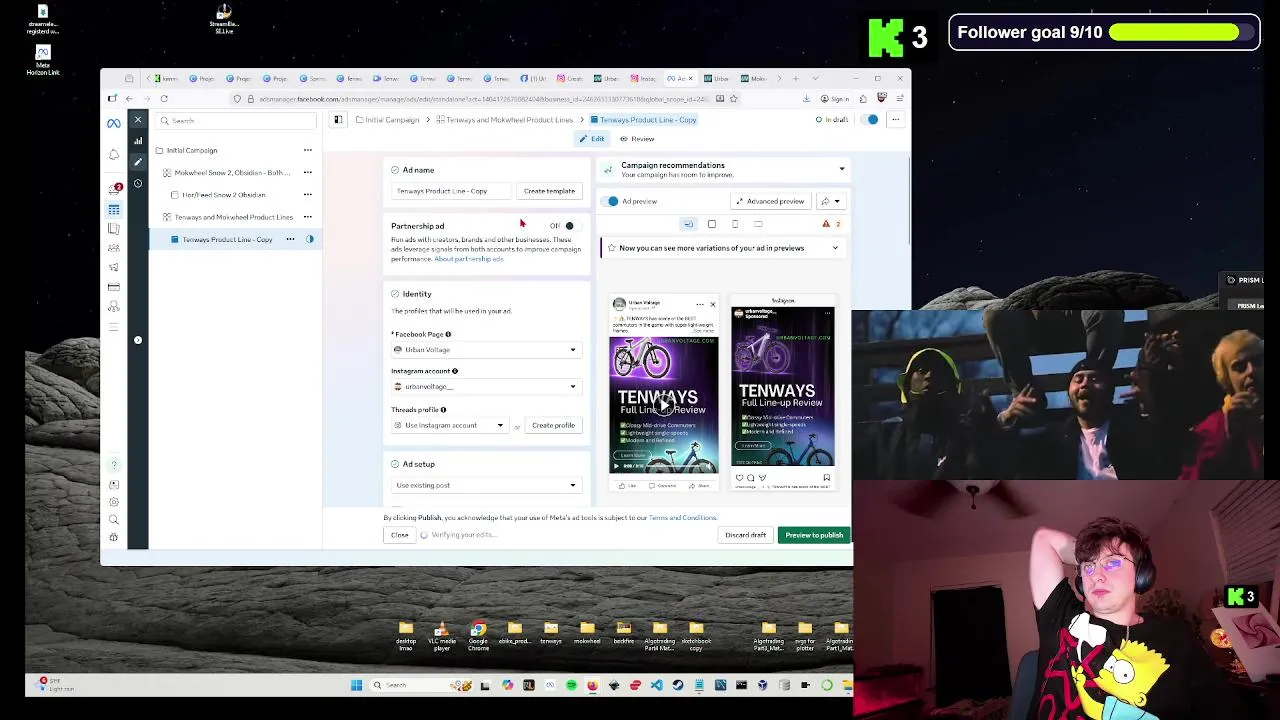The width and height of the screenshot is (1280, 720).
Task: Open three-dot menu on the Facebook ad preview
Action: coord(700,304)
